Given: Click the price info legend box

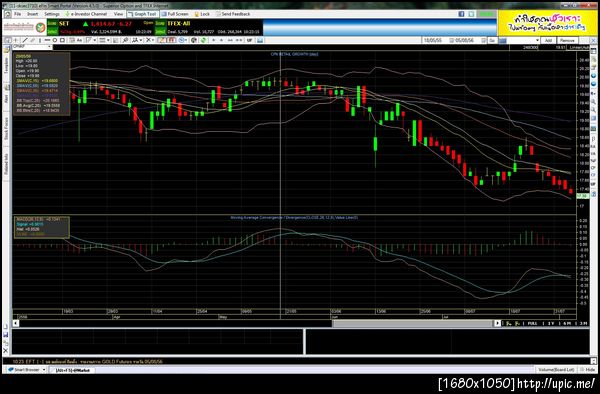Looking at the screenshot, I should [42, 84].
